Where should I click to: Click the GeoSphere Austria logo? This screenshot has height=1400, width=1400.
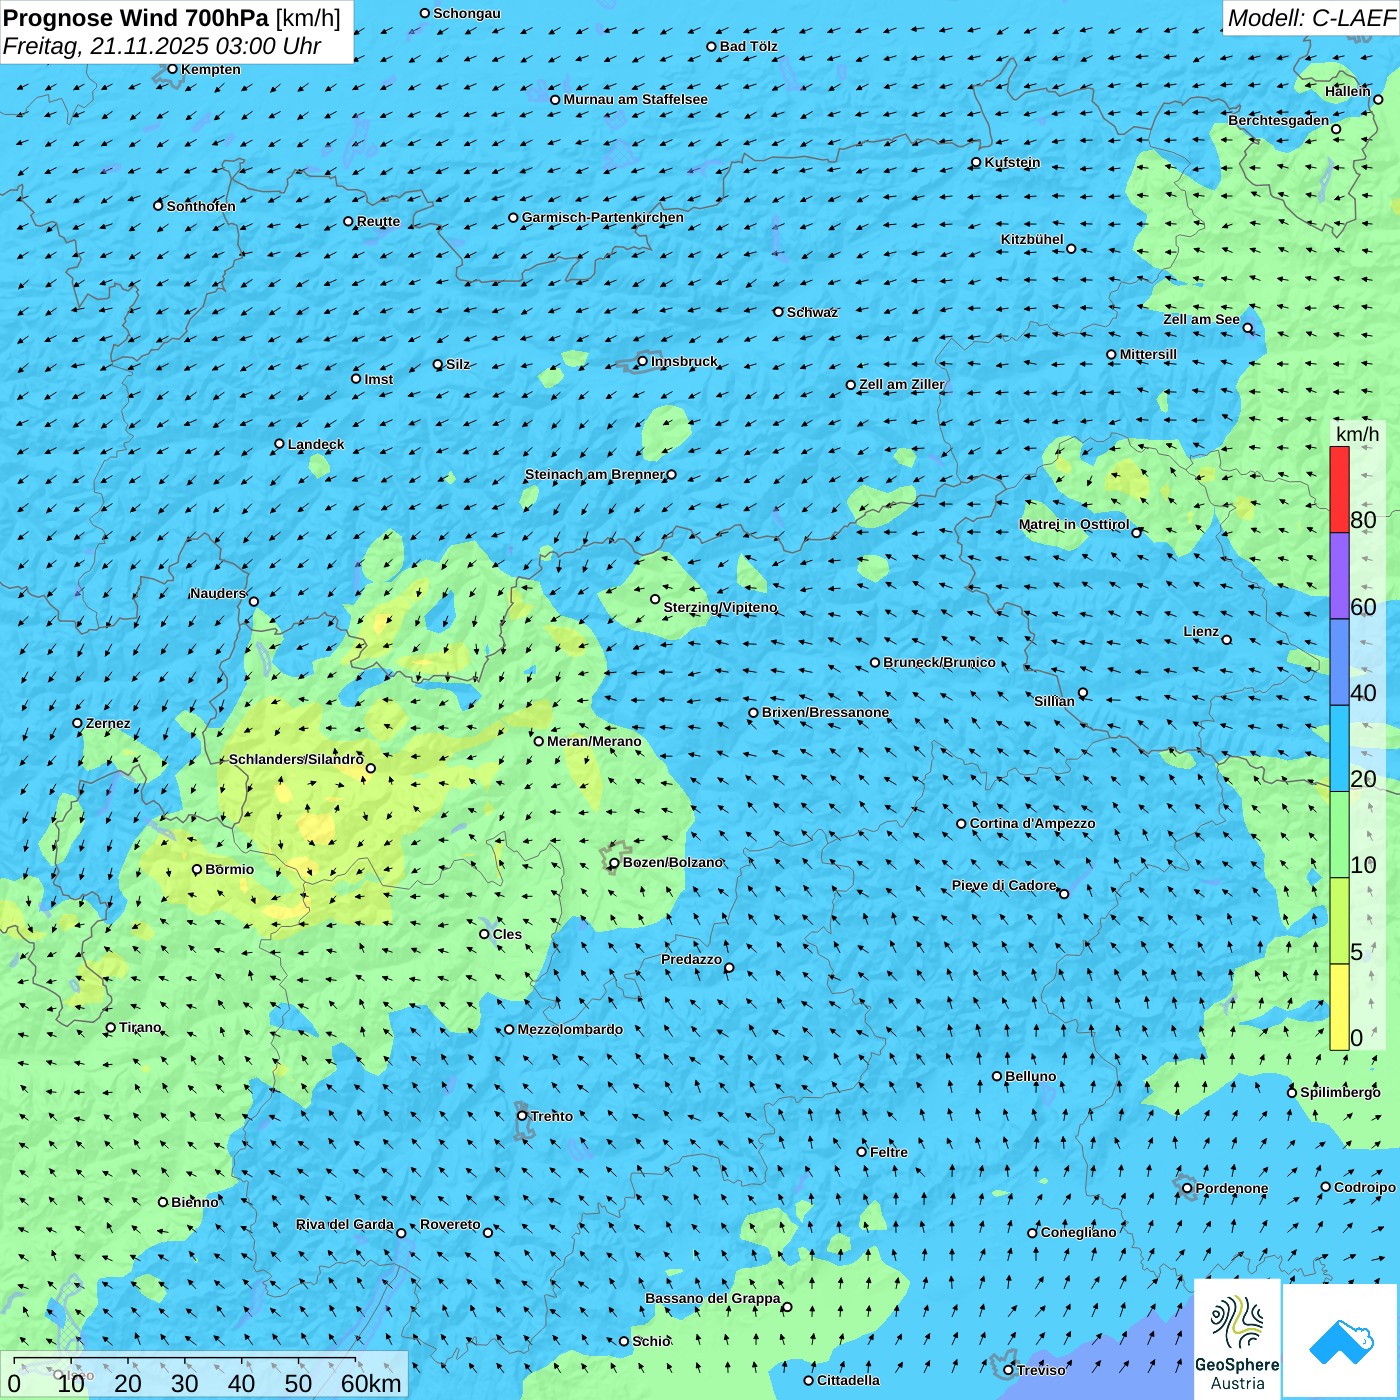pyautogui.click(x=1237, y=1338)
